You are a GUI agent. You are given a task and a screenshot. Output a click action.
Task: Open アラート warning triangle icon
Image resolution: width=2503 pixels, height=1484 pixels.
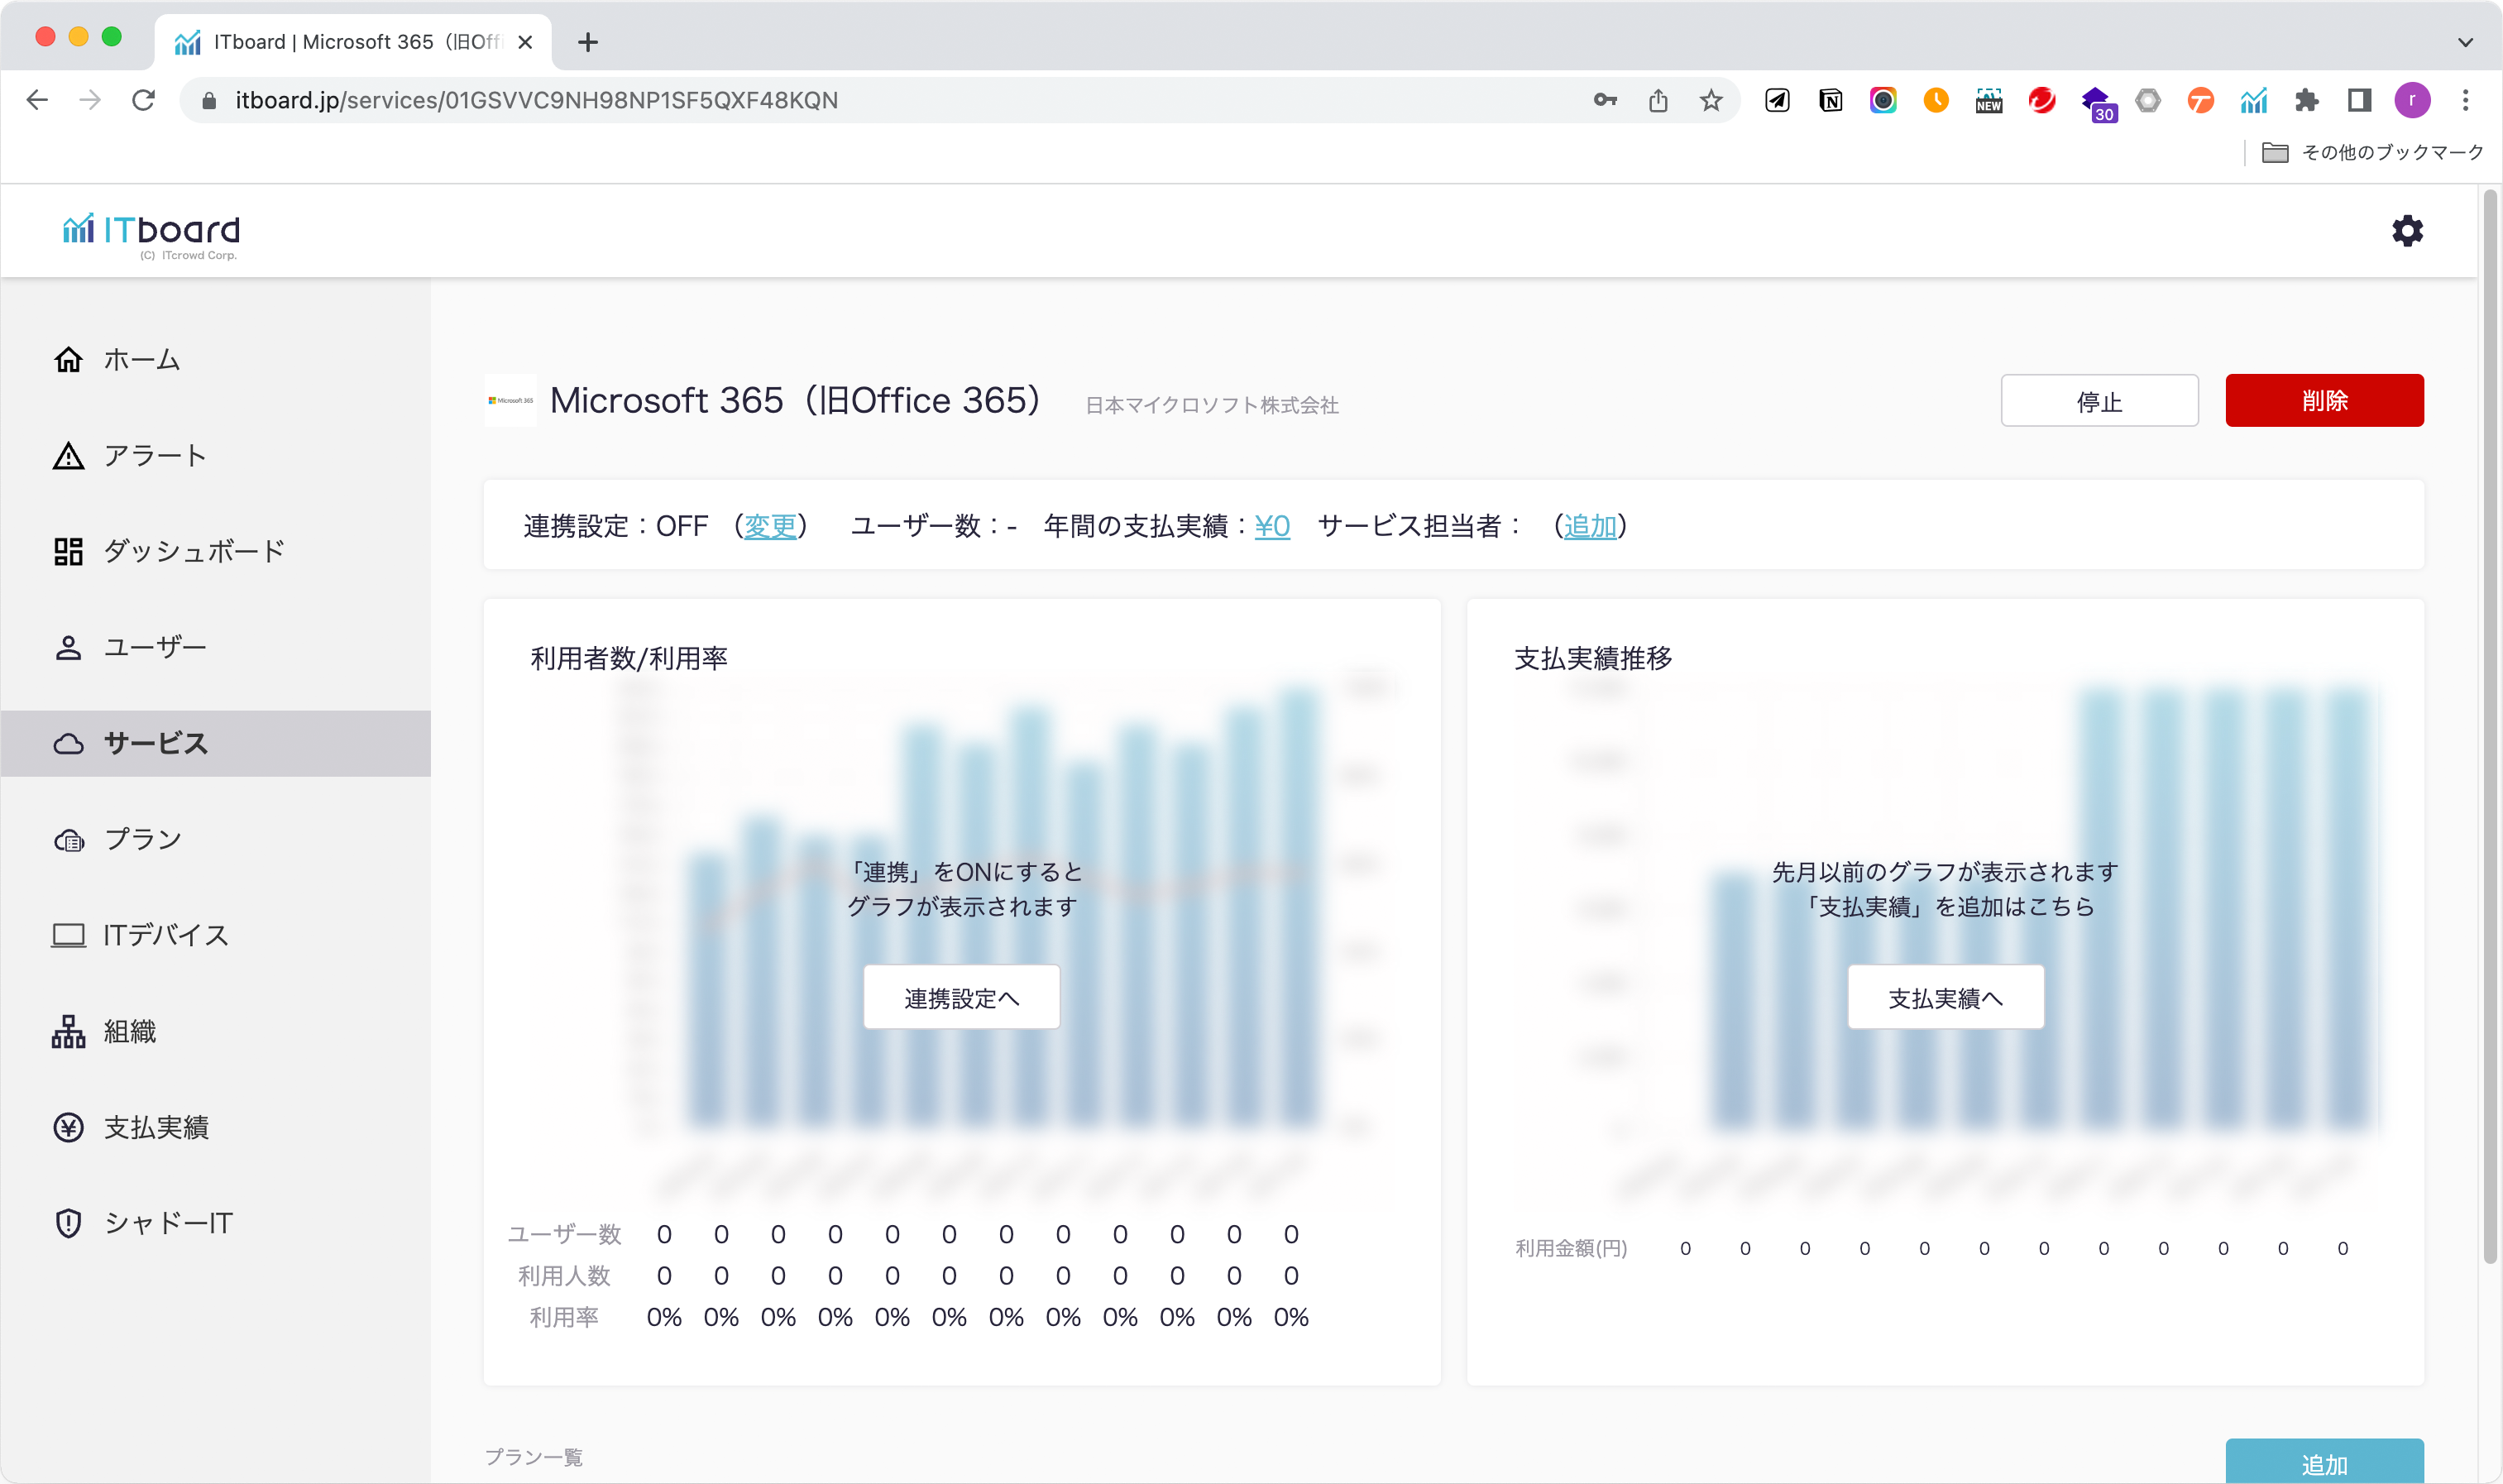click(x=68, y=456)
